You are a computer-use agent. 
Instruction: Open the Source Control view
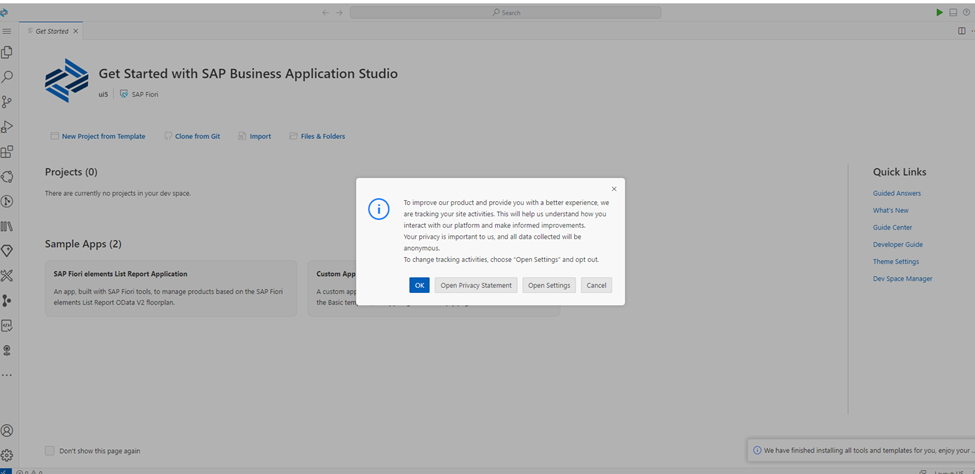[x=7, y=102]
